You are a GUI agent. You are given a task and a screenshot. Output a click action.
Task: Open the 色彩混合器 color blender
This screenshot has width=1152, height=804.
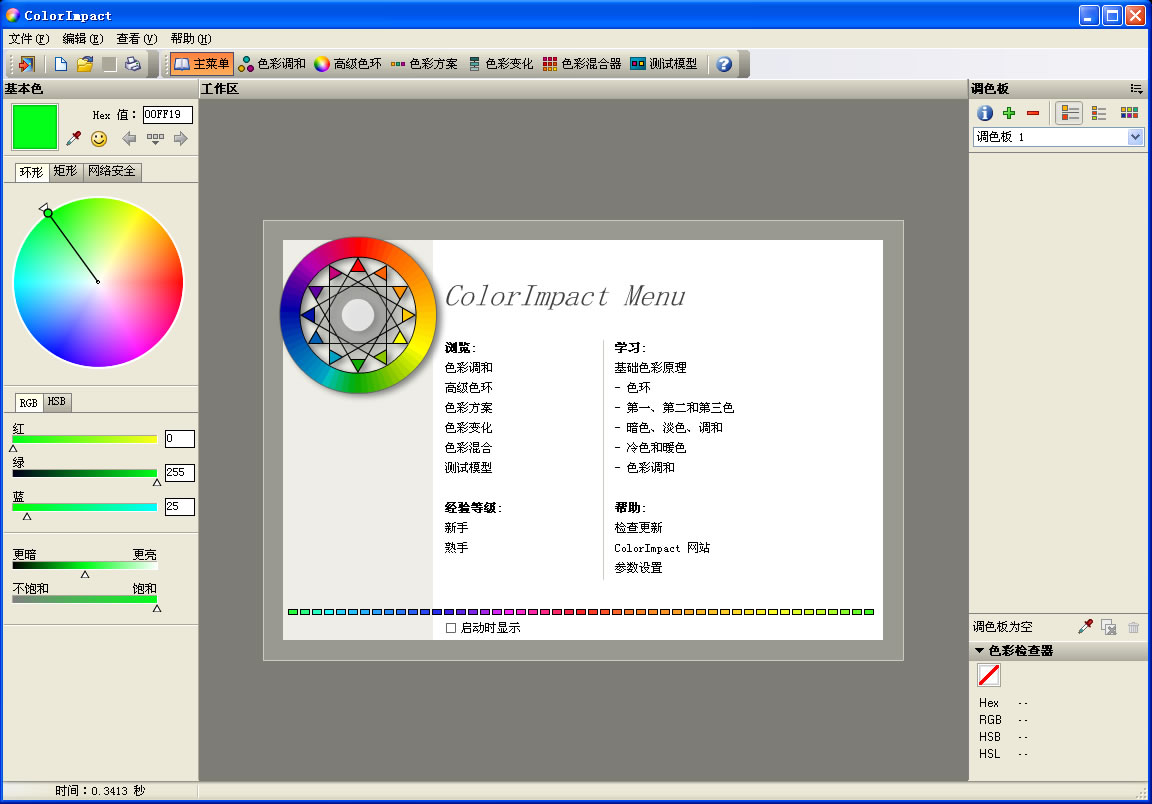point(582,64)
